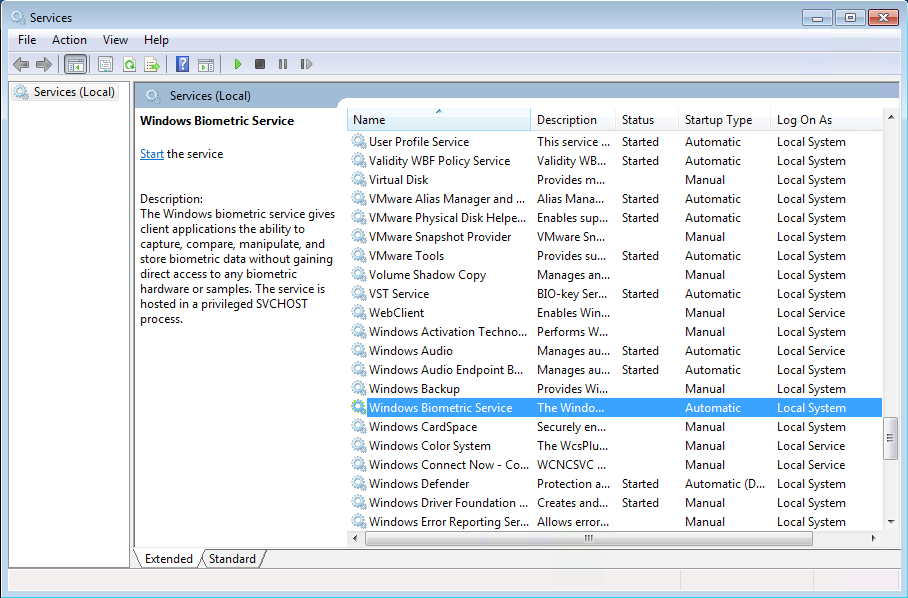Click the gear icon beside User Profile Service
908x598 pixels.
[x=359, y=141]
